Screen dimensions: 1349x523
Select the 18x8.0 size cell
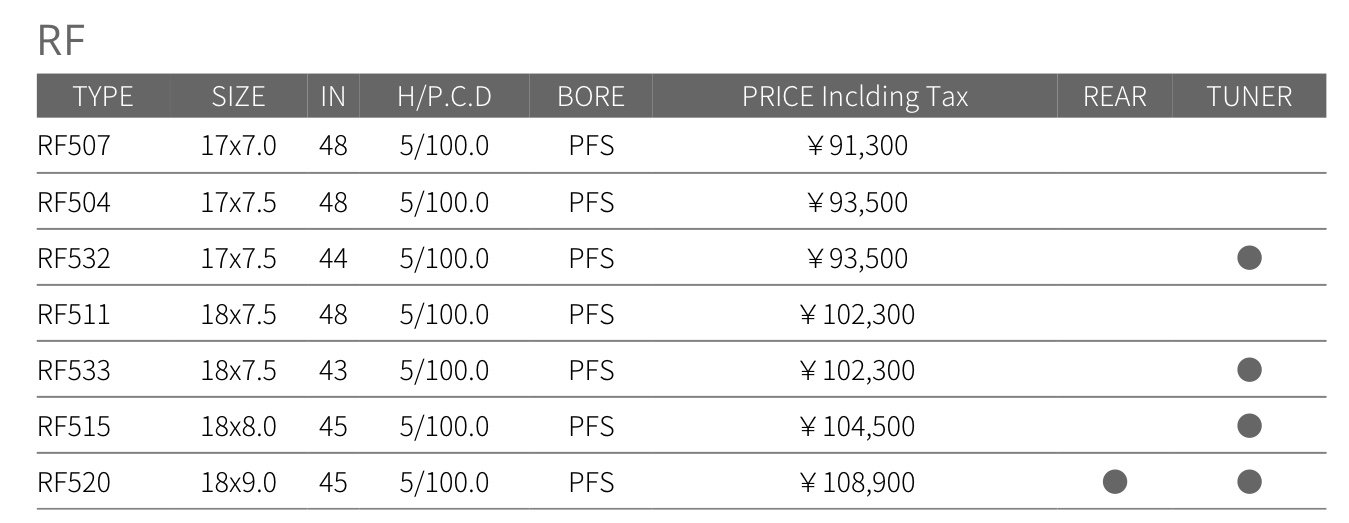coord(239,426)
